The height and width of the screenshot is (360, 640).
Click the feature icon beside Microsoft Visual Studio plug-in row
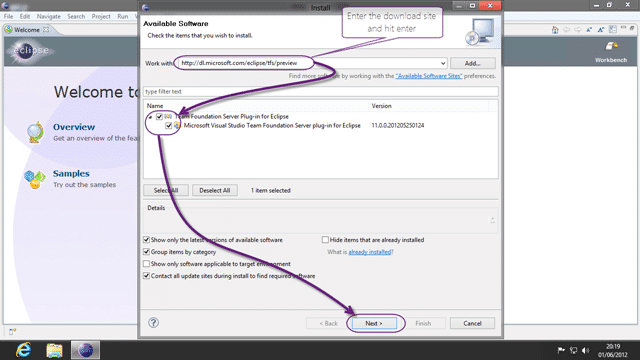tap(177, 125)
